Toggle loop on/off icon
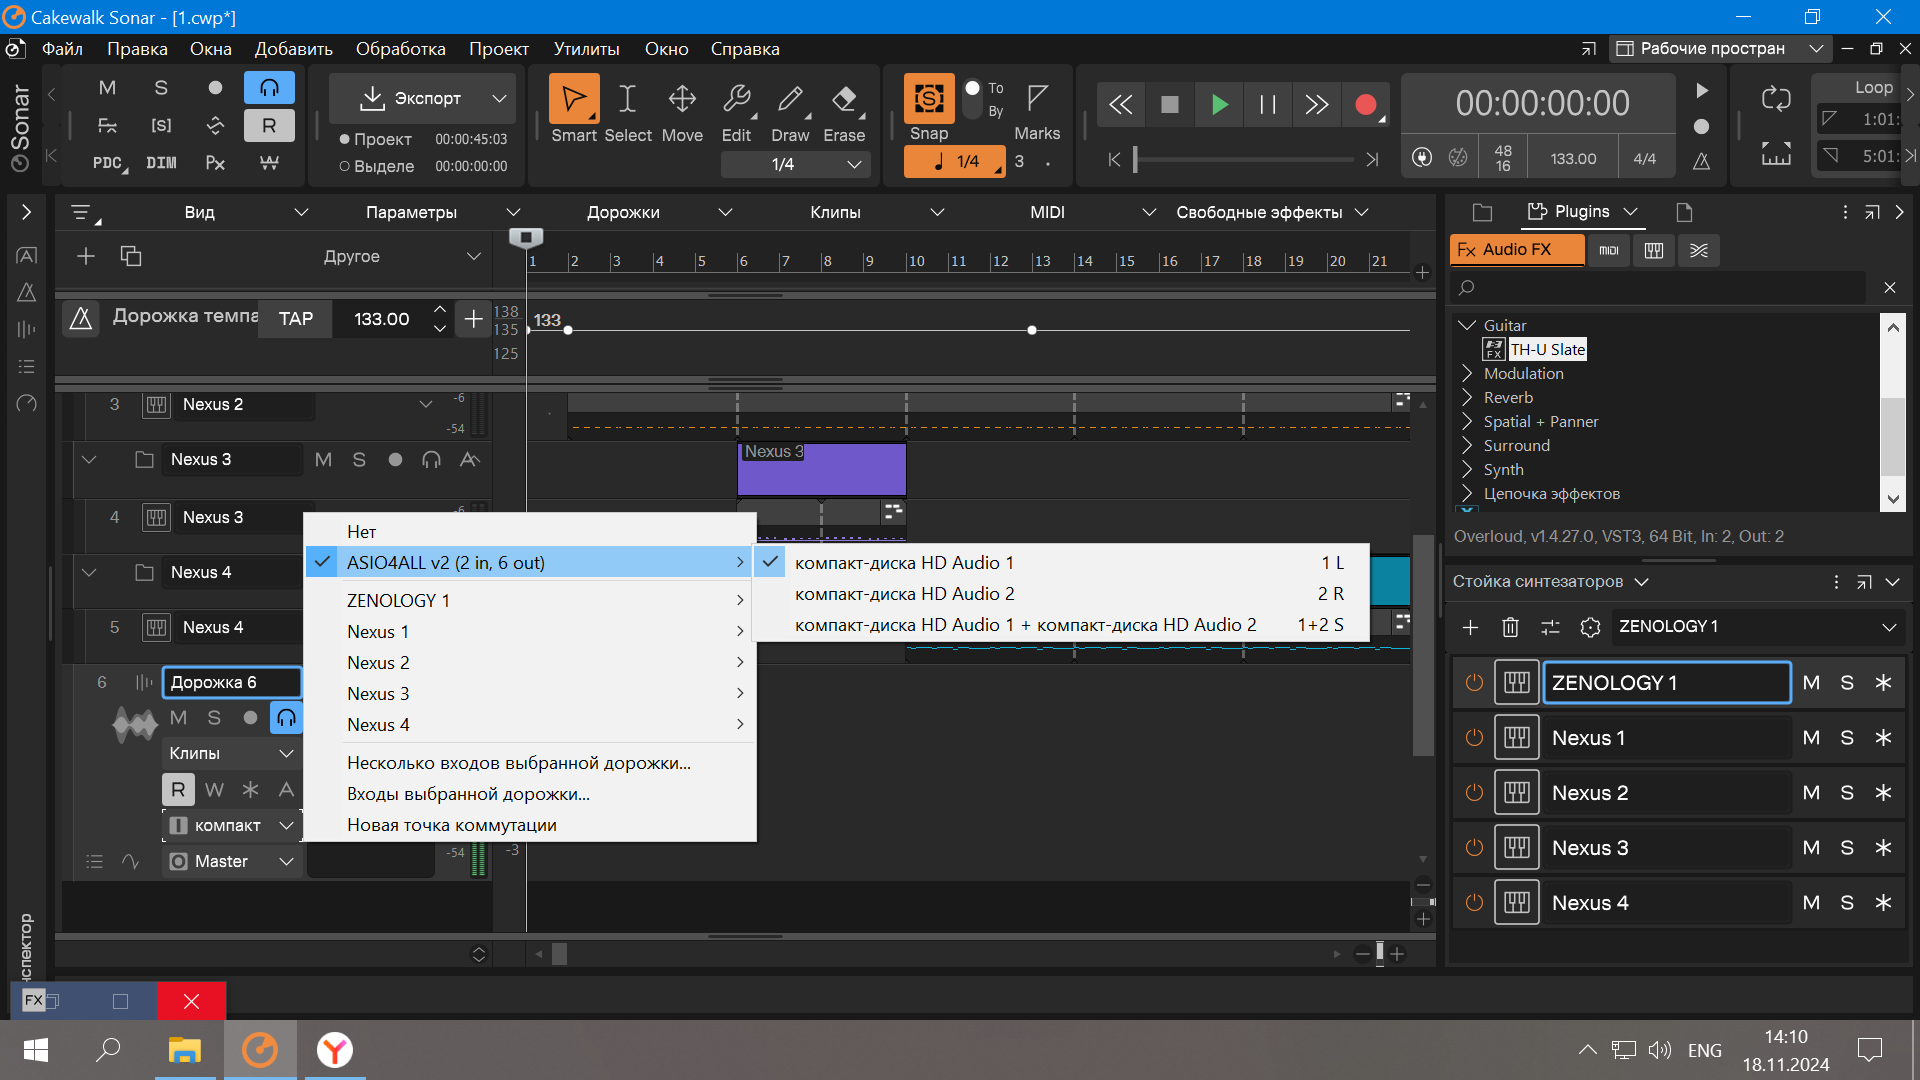Screen dimensions: 1920x1080 [x=1776, y=98]
